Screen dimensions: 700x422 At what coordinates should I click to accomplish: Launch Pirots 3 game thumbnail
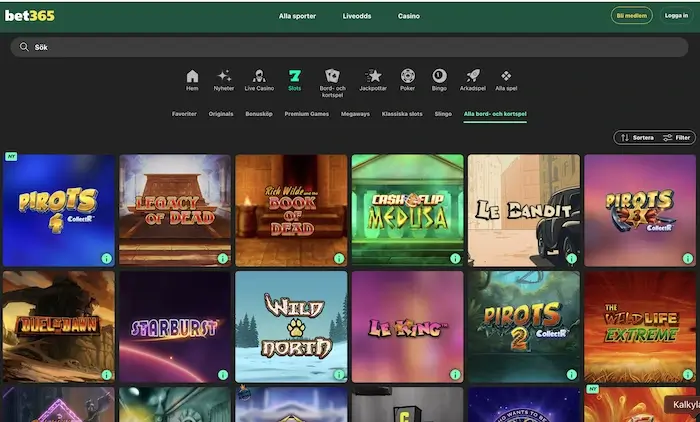[x=640, y=210]
